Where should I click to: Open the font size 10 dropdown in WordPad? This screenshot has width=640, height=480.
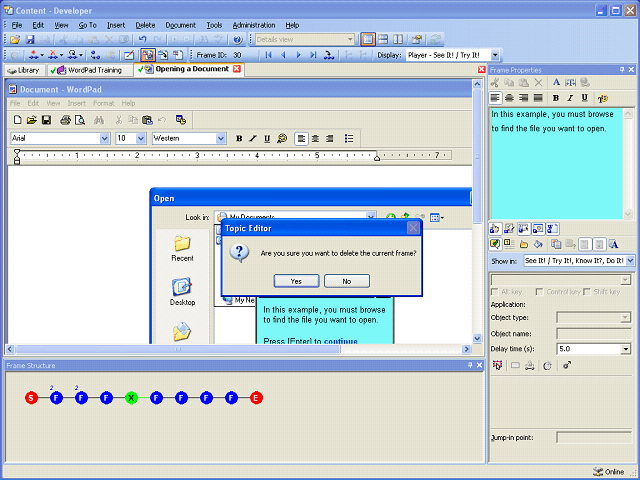(x=141, y=138)
